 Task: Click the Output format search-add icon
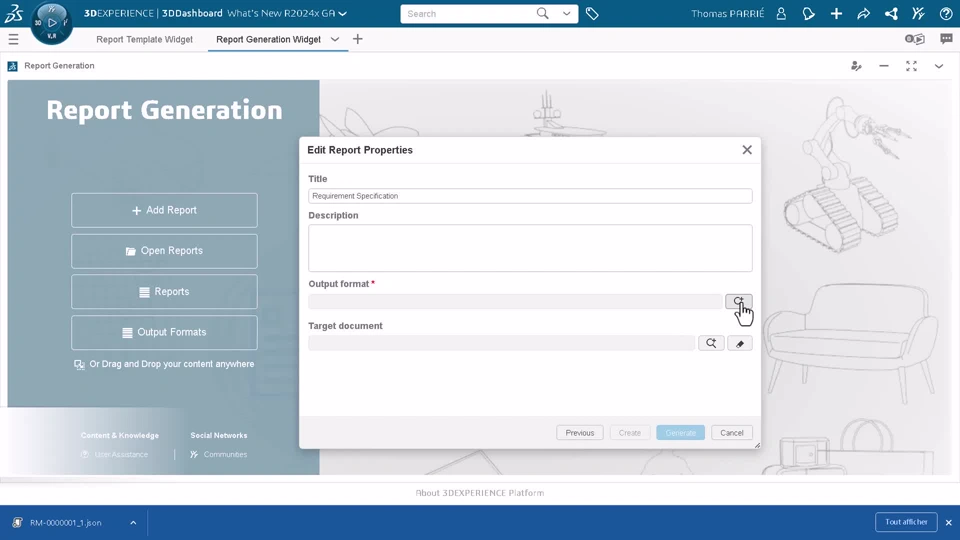[x=738, y=301]
